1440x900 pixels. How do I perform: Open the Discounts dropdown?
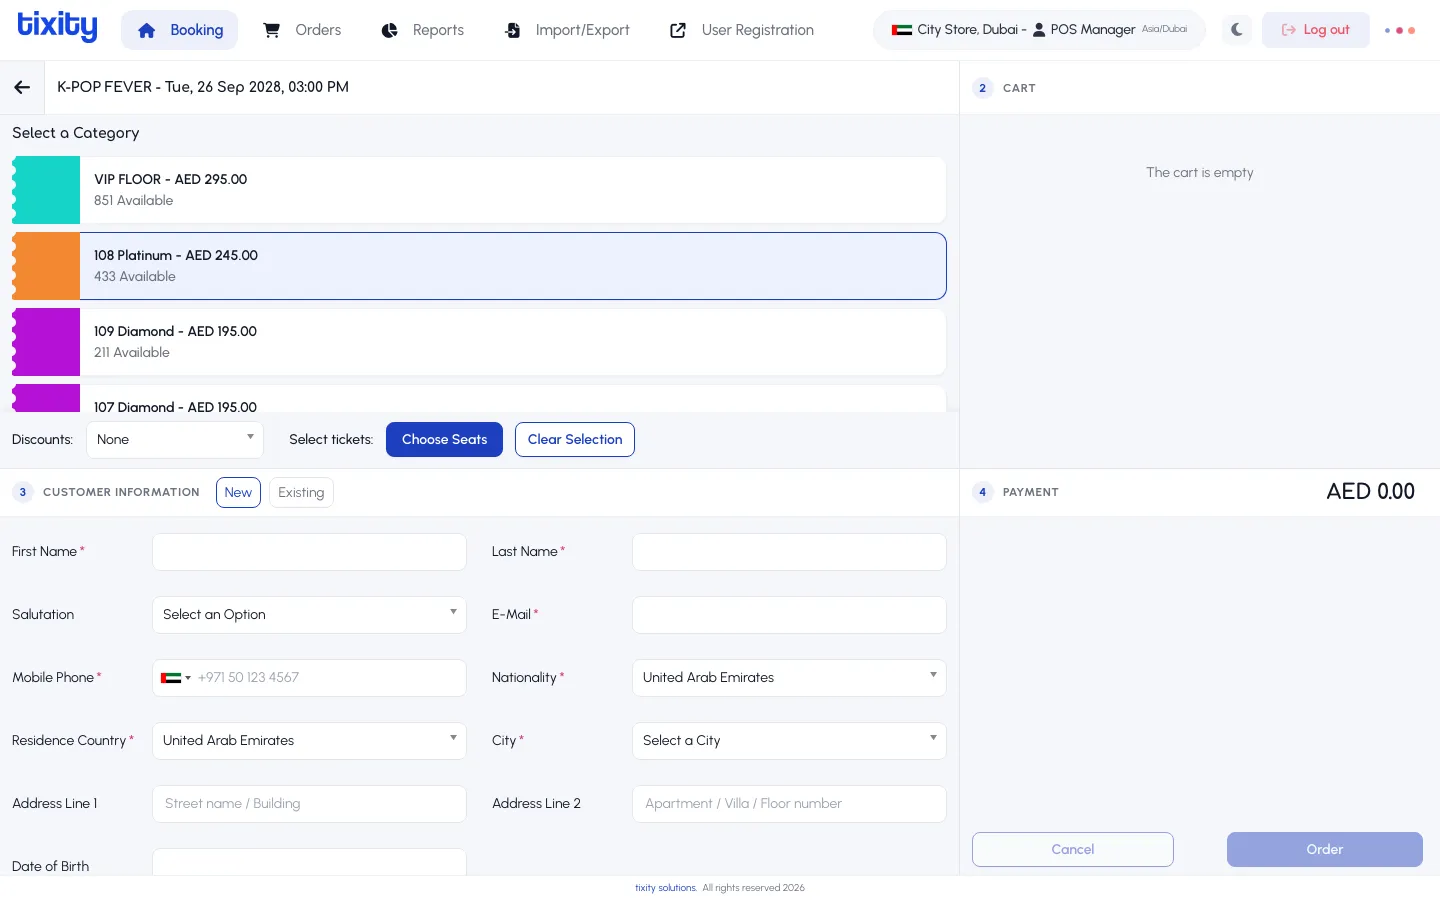(175, 440)
